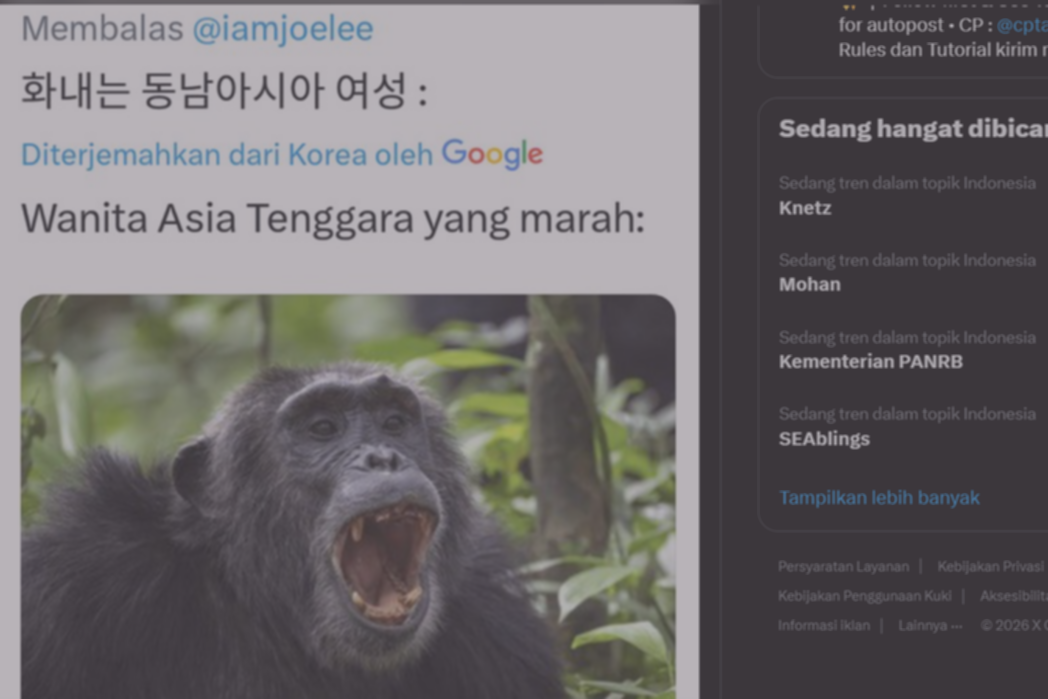
Task: Go to the Aksesibilitas footer link
Action: tap(1013, 596)
